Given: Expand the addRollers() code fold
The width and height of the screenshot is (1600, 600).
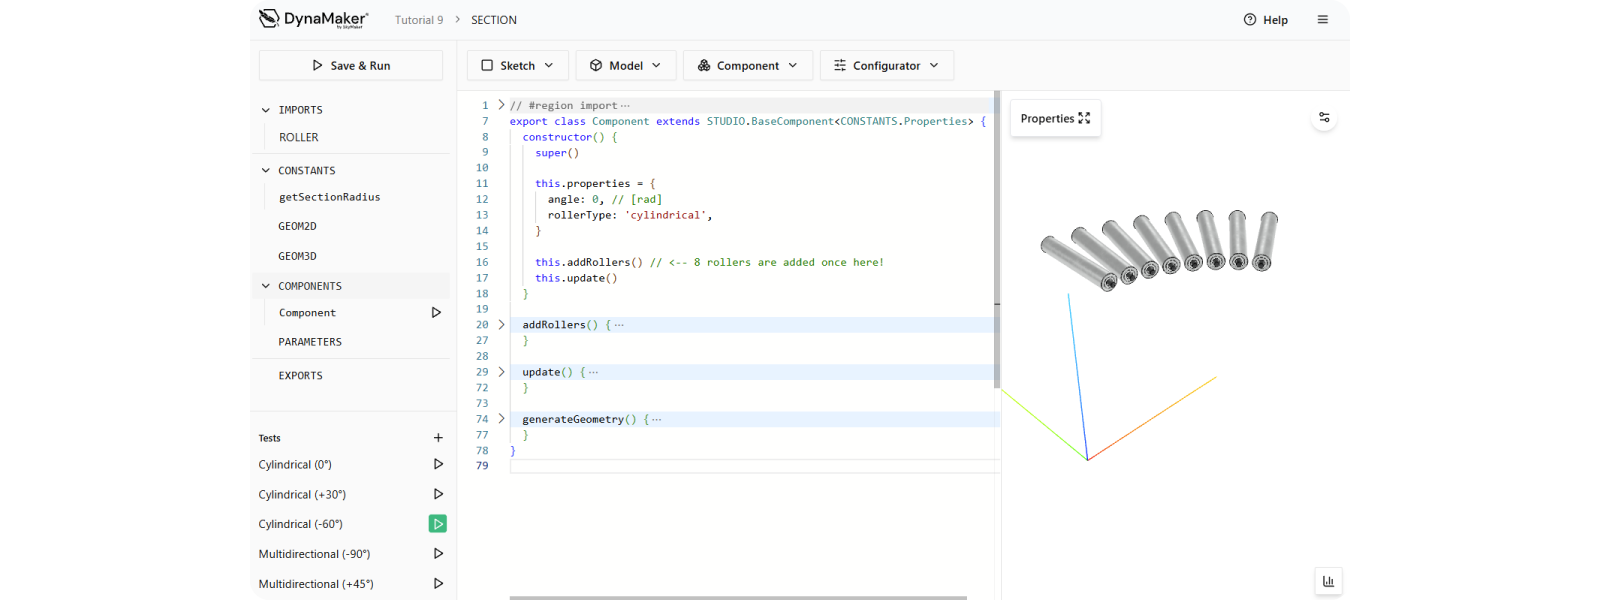Looking at the screenshot, I should click(x=502, y=325).
